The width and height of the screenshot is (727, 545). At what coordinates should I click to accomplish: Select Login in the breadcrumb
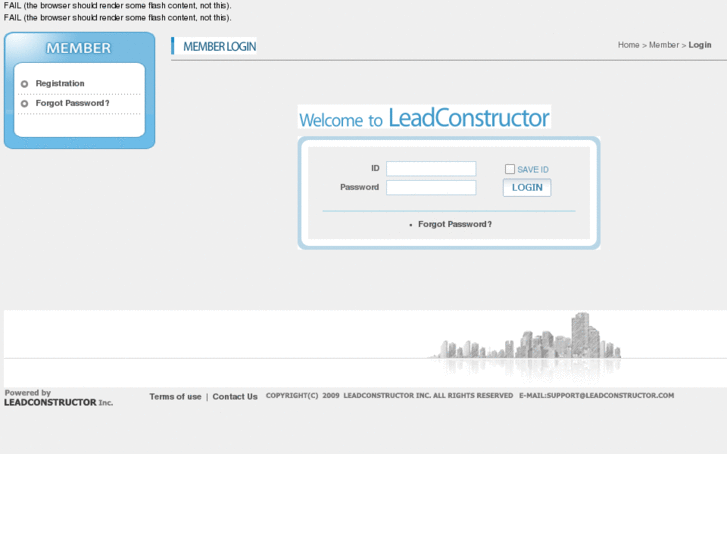click(700, 45)
